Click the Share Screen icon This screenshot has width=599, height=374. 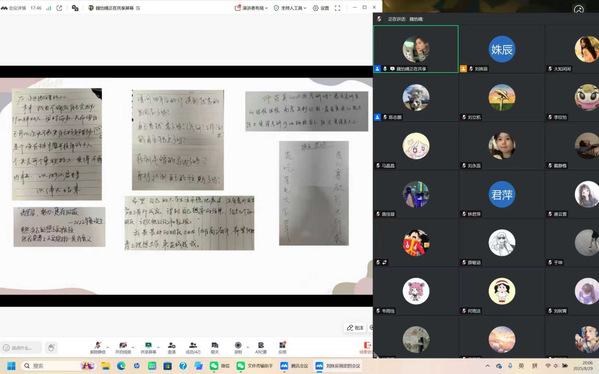coord(148,347)
